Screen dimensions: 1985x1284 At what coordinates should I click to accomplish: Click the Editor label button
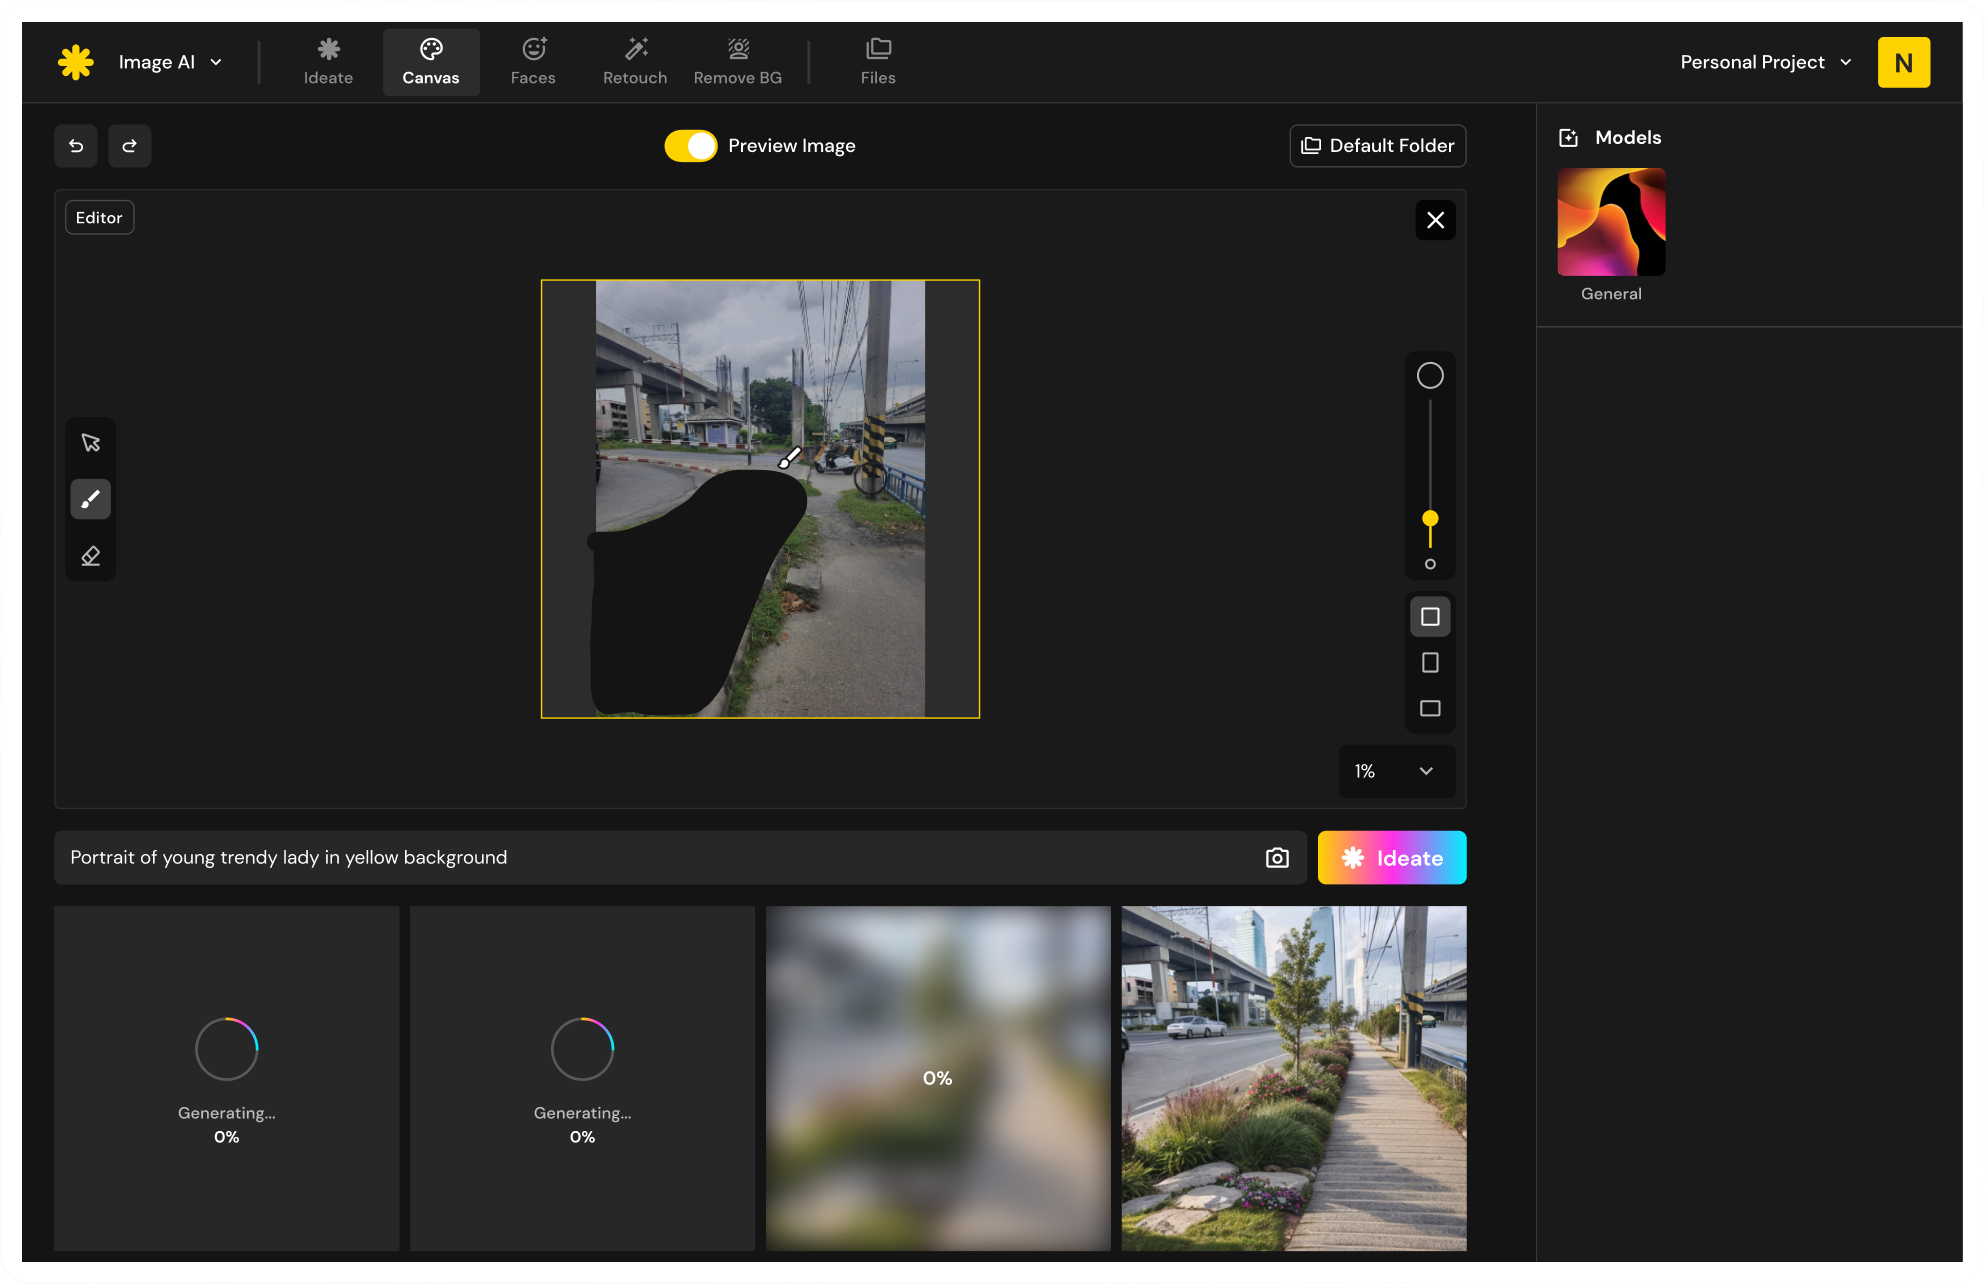99,218
